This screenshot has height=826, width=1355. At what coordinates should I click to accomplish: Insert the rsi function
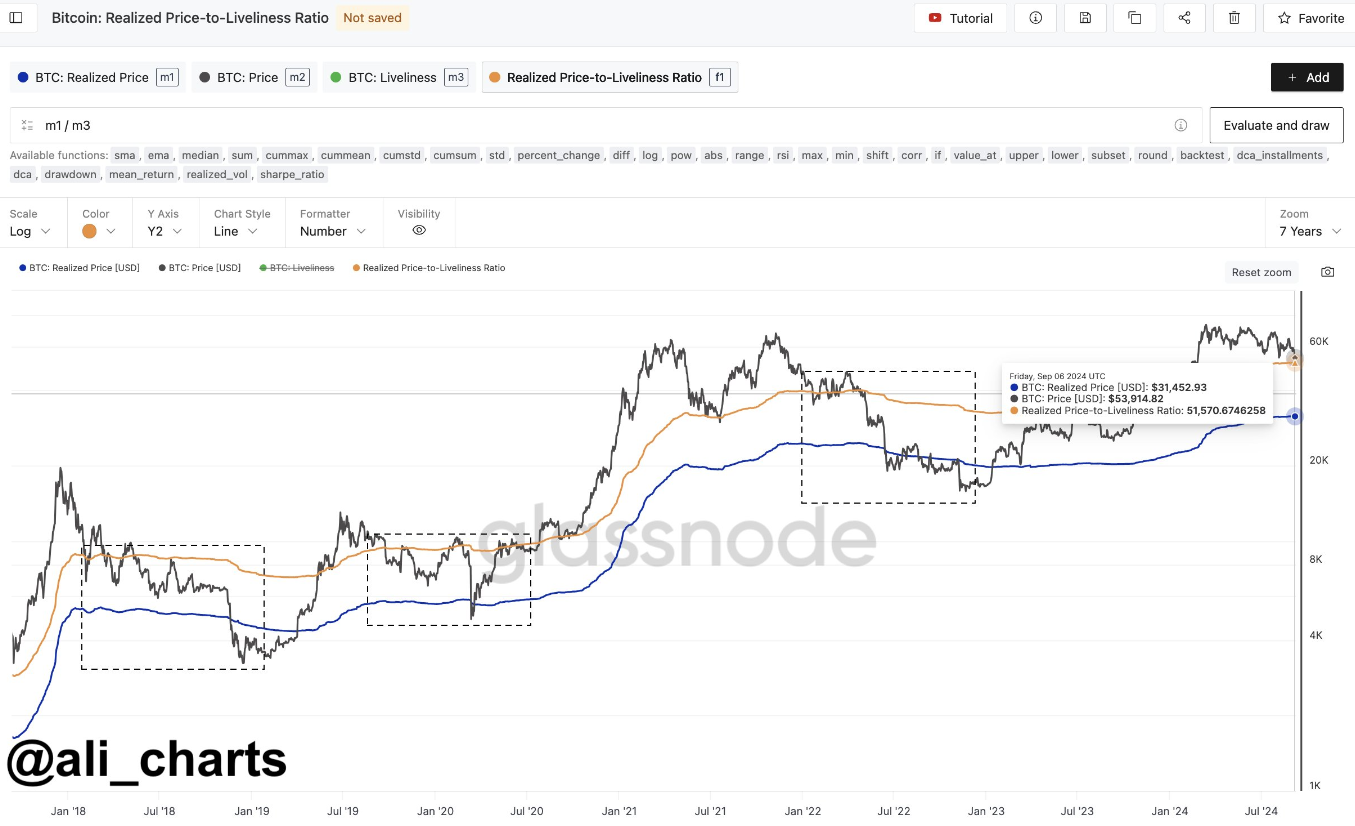pos(781,156)
